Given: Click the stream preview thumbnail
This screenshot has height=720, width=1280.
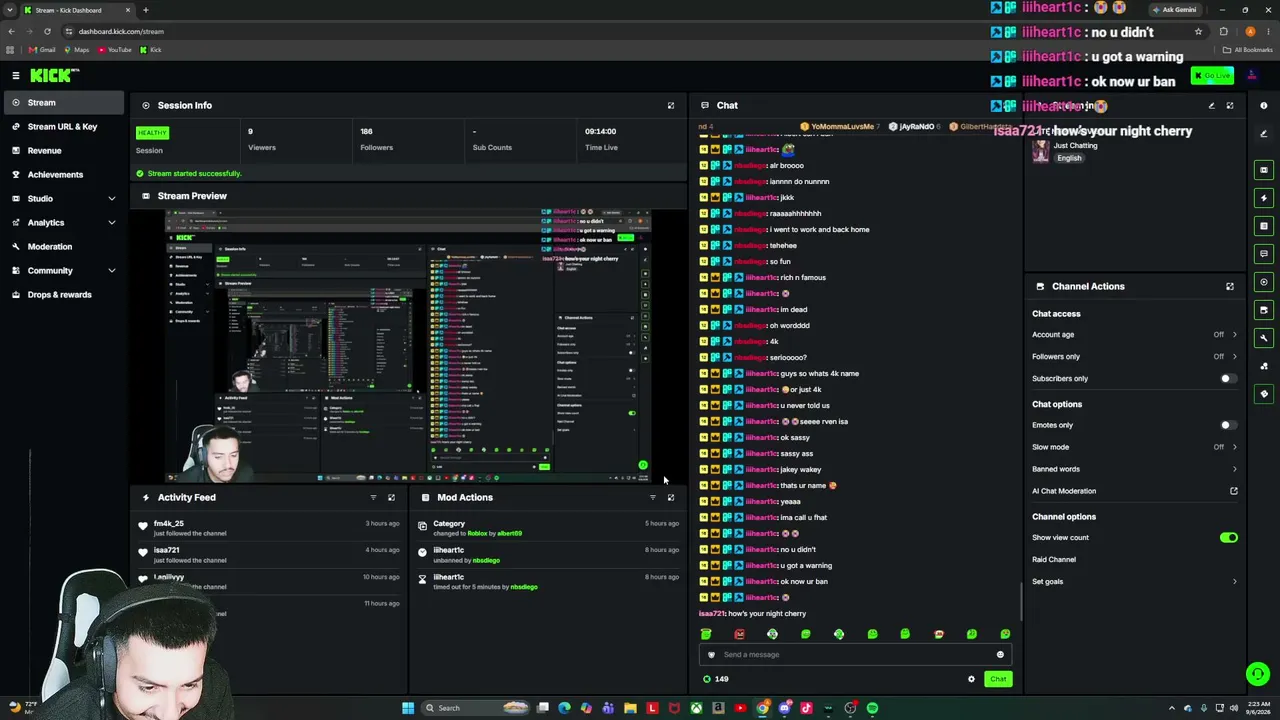Looking at the screenshot, I should pos(408,346).
